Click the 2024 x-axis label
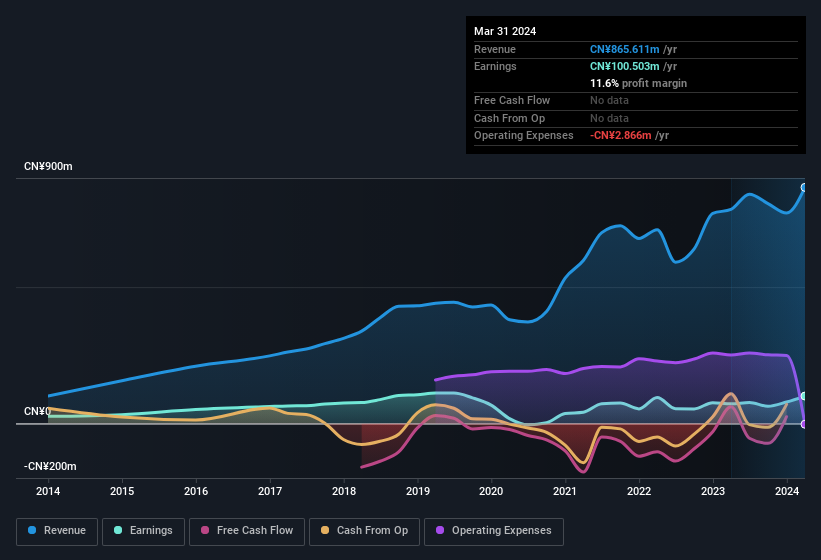Viewport: 821px width, 560px height. pyautogui.click(x=786, y=491)
